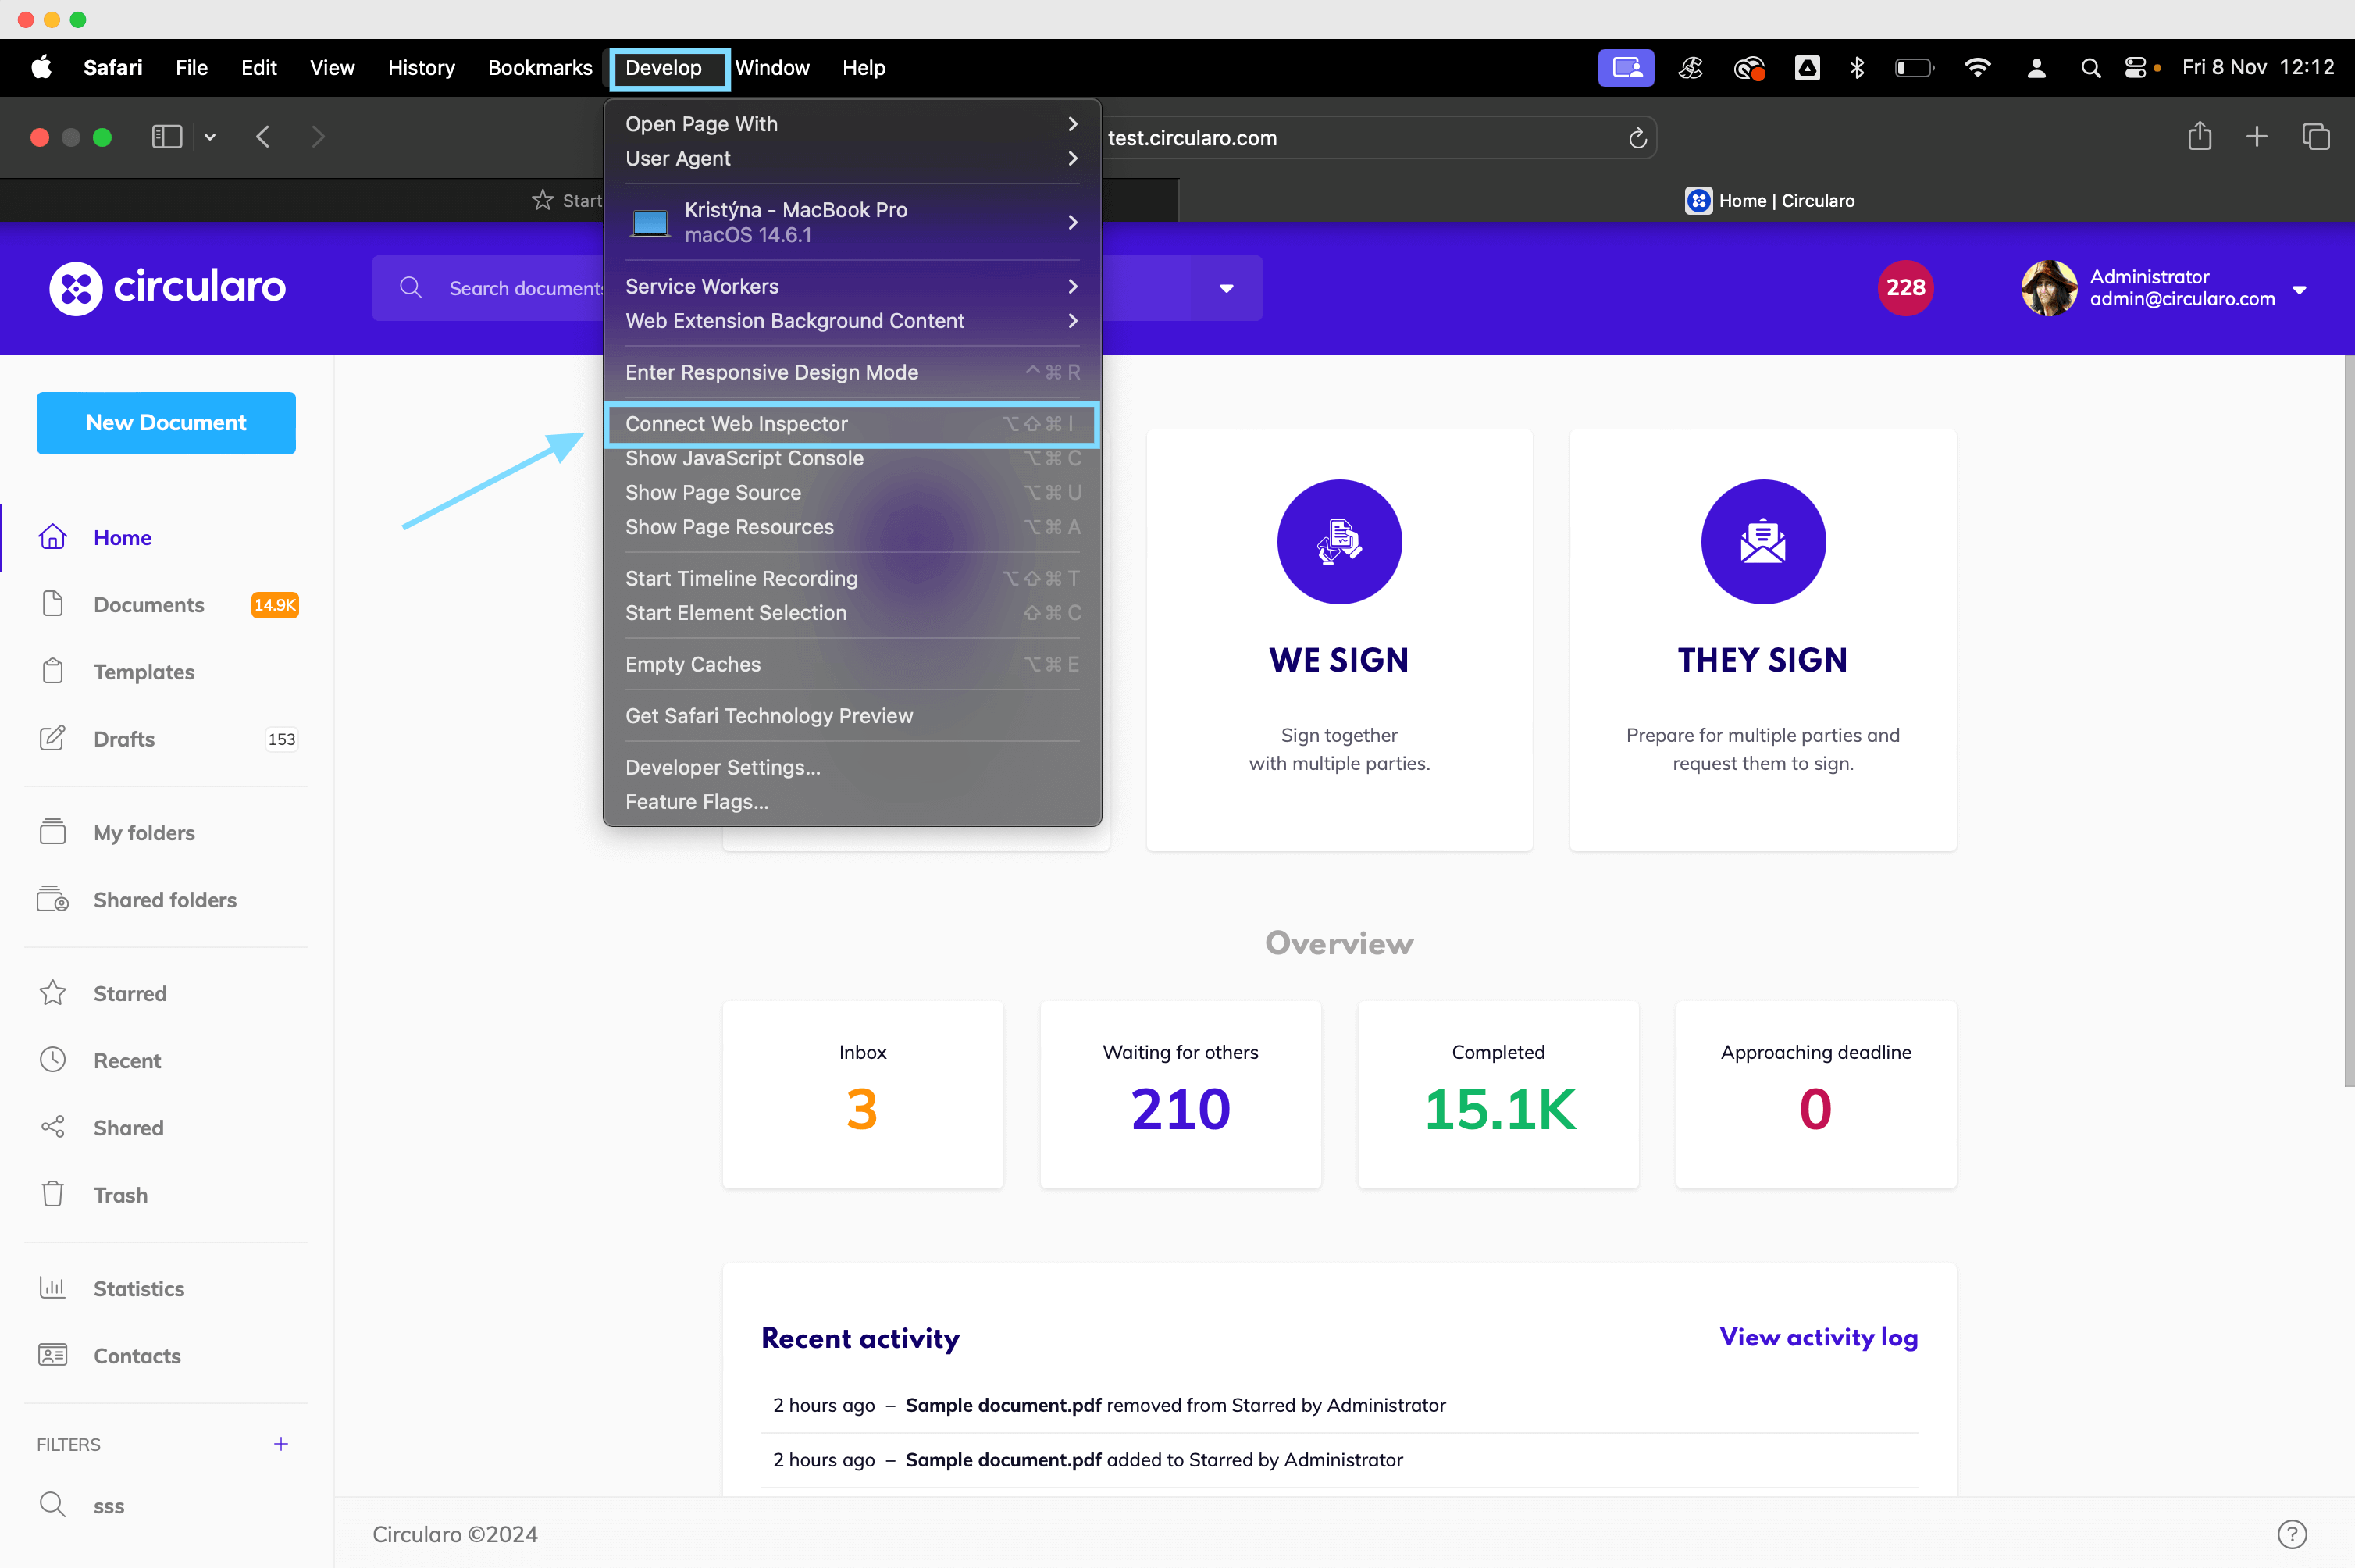
Task: Select the Templates icon in sidebar
Action: point(52,670)
